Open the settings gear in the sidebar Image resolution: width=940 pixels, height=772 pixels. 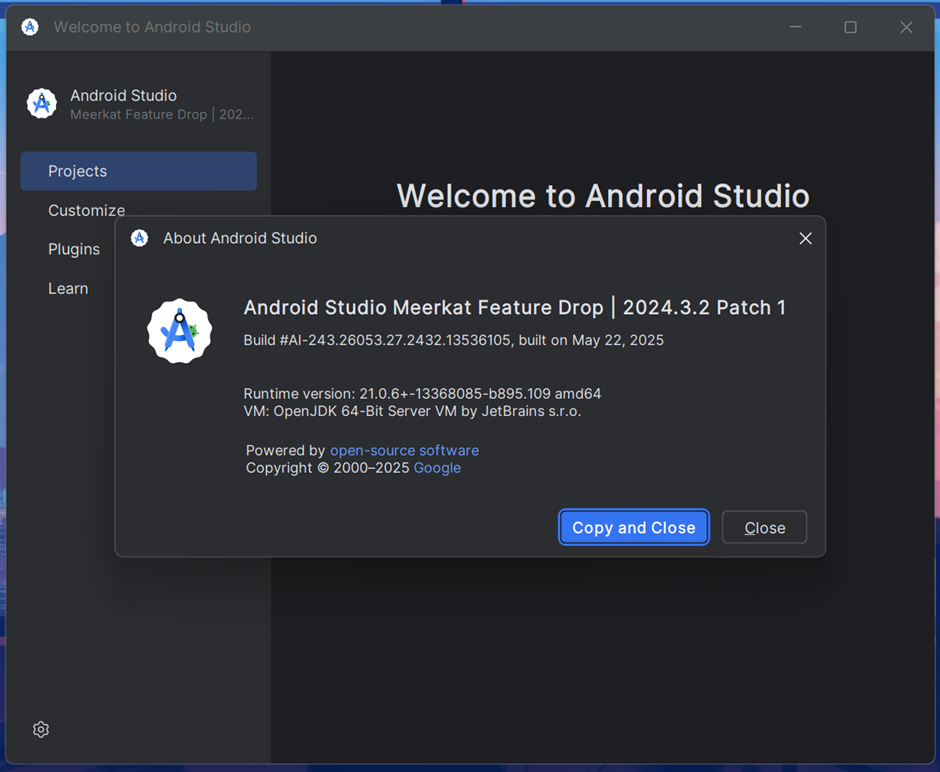click(41, 729)
